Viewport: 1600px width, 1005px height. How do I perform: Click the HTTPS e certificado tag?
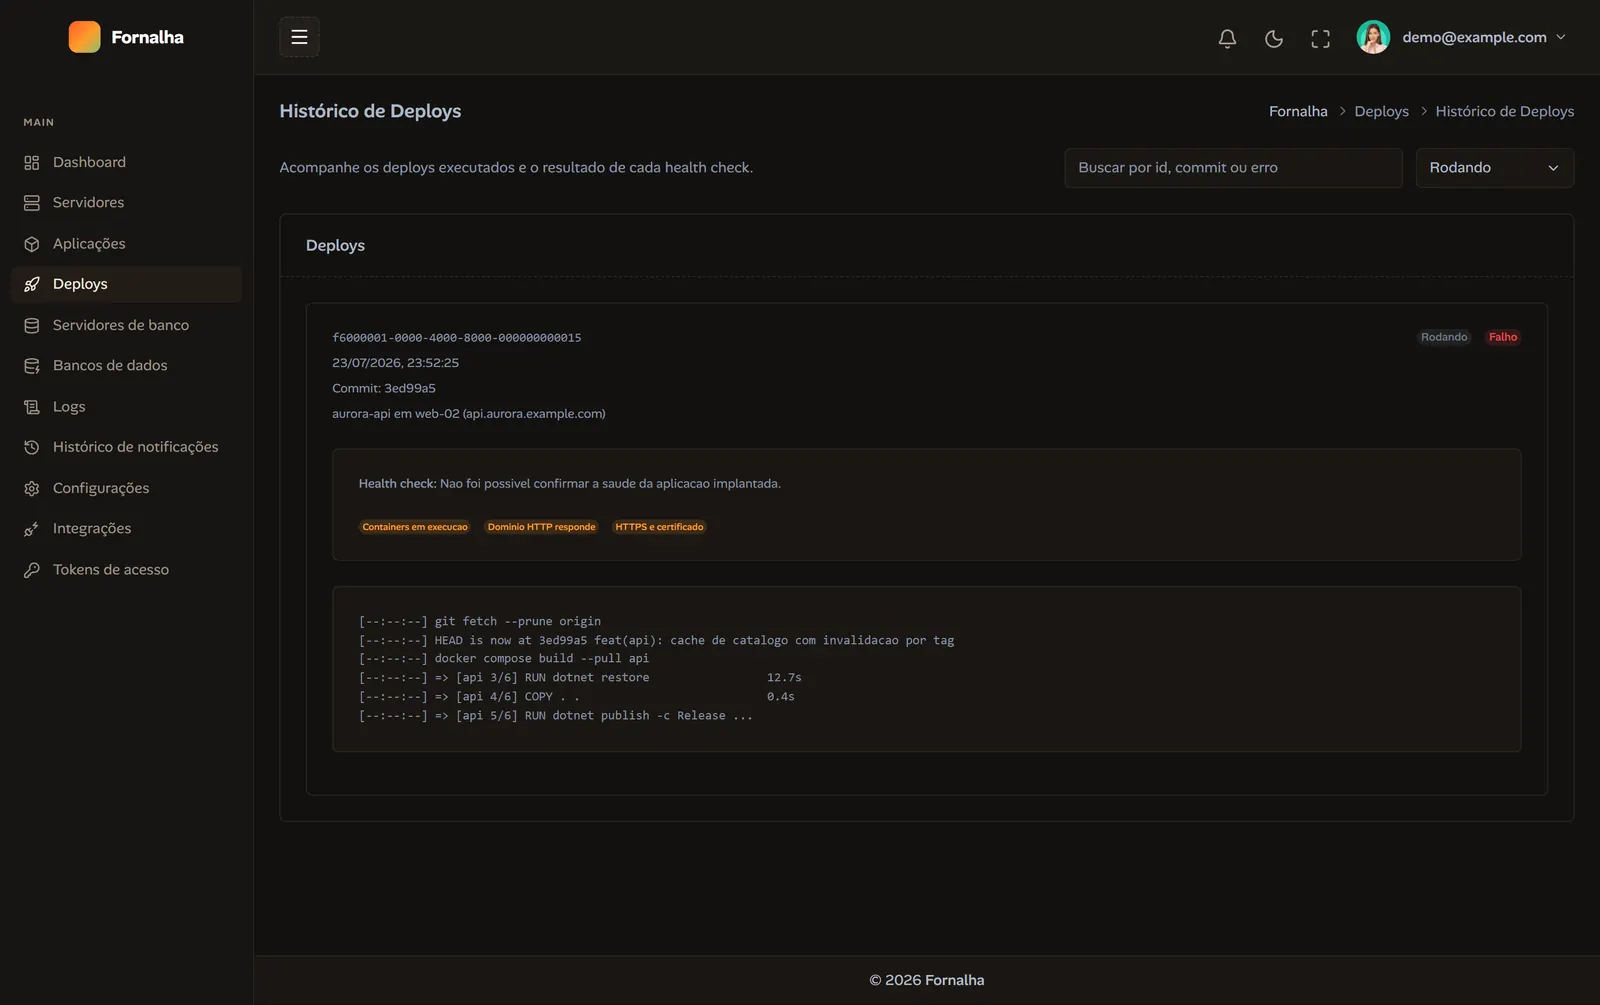point(659,527)
